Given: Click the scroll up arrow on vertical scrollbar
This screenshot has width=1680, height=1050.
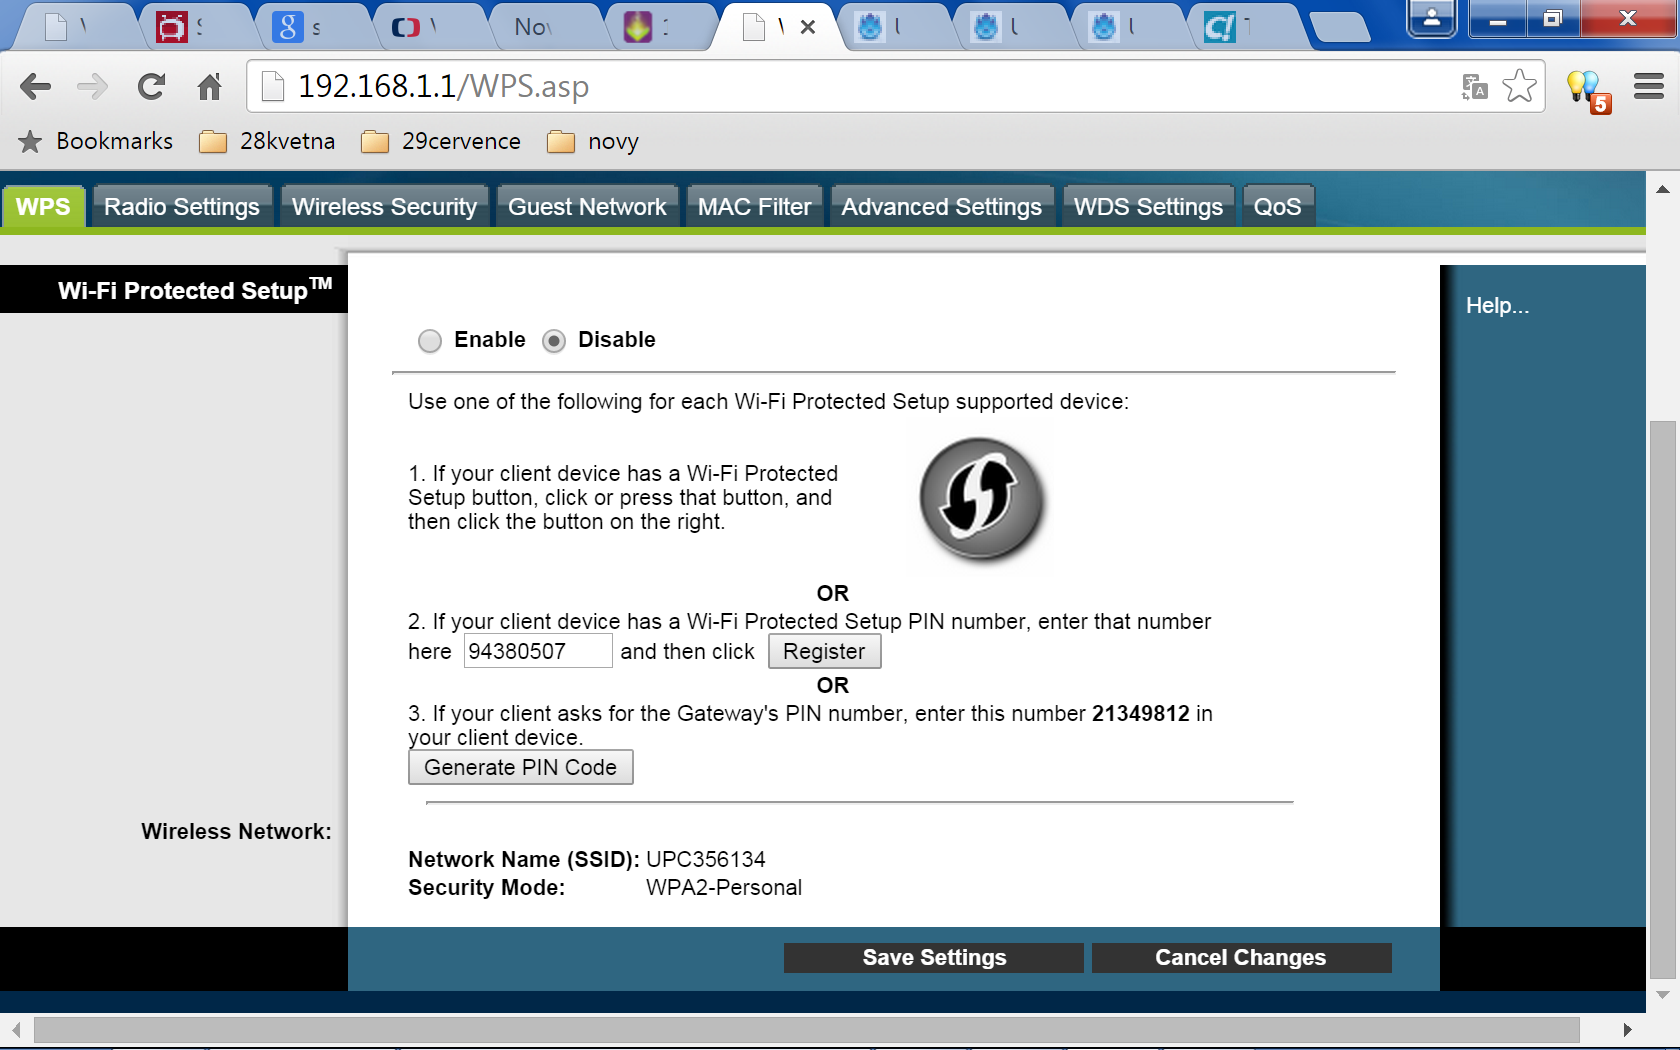Looking at the screenshot, I should (1663, 189).
